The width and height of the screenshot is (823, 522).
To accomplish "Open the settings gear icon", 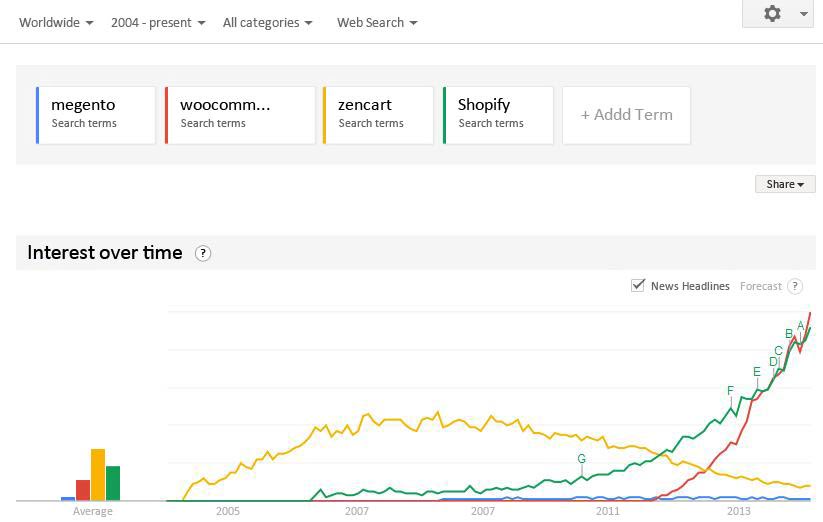I will (772, 14).
